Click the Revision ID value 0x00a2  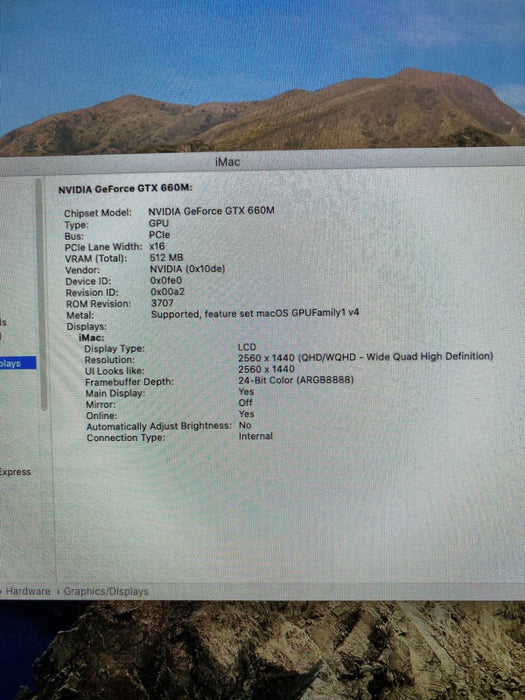(167, 292)
